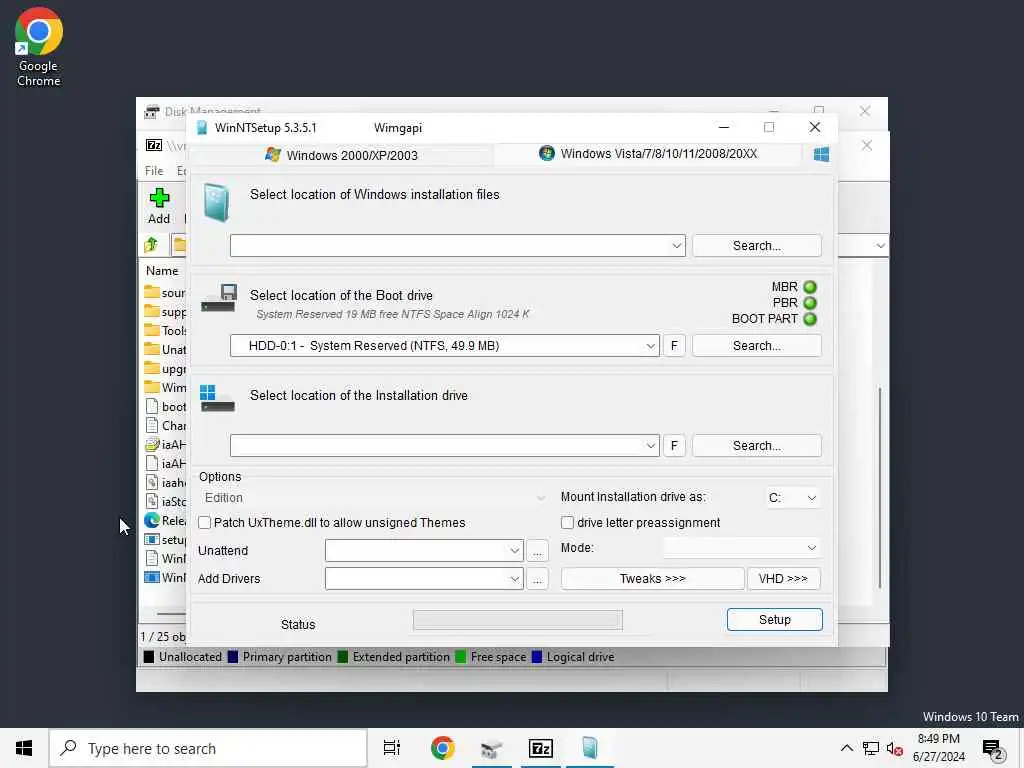Expand the installation drive dropdown
Screen dimensions: 1024x768
tap(650, 446)
